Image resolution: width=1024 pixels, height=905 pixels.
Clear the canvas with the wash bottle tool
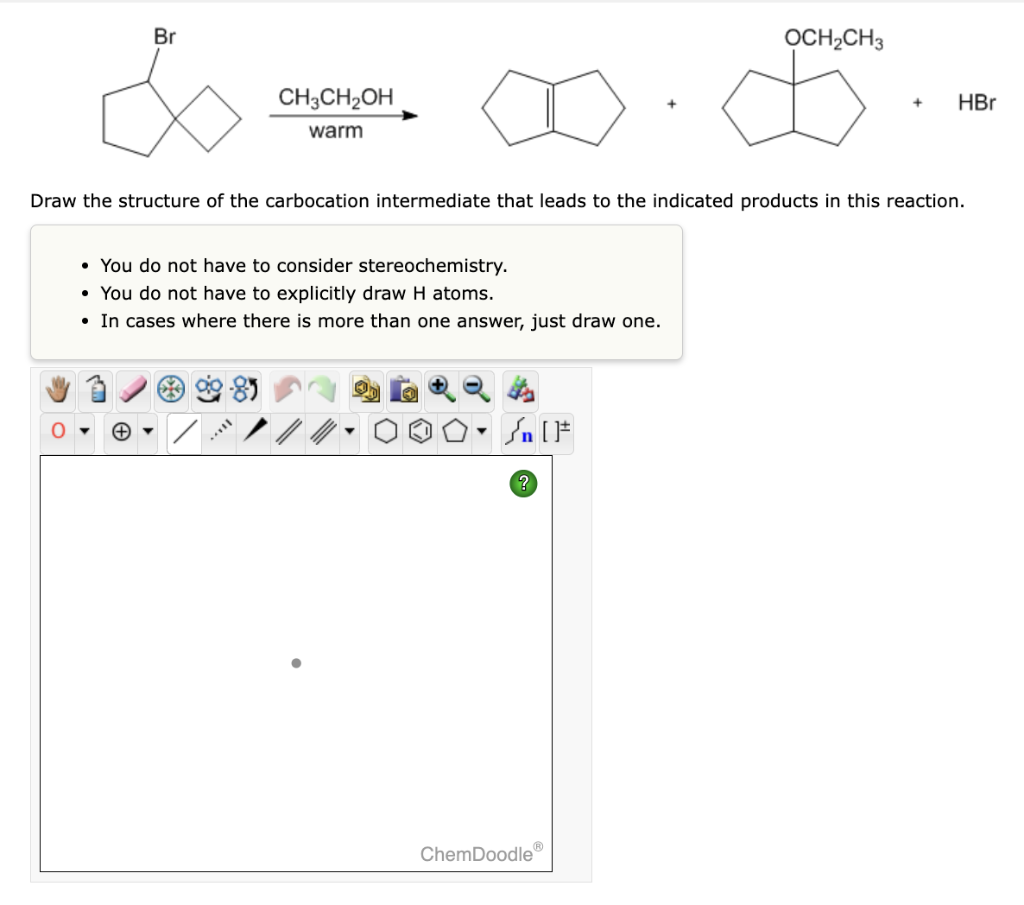[95, 390]
